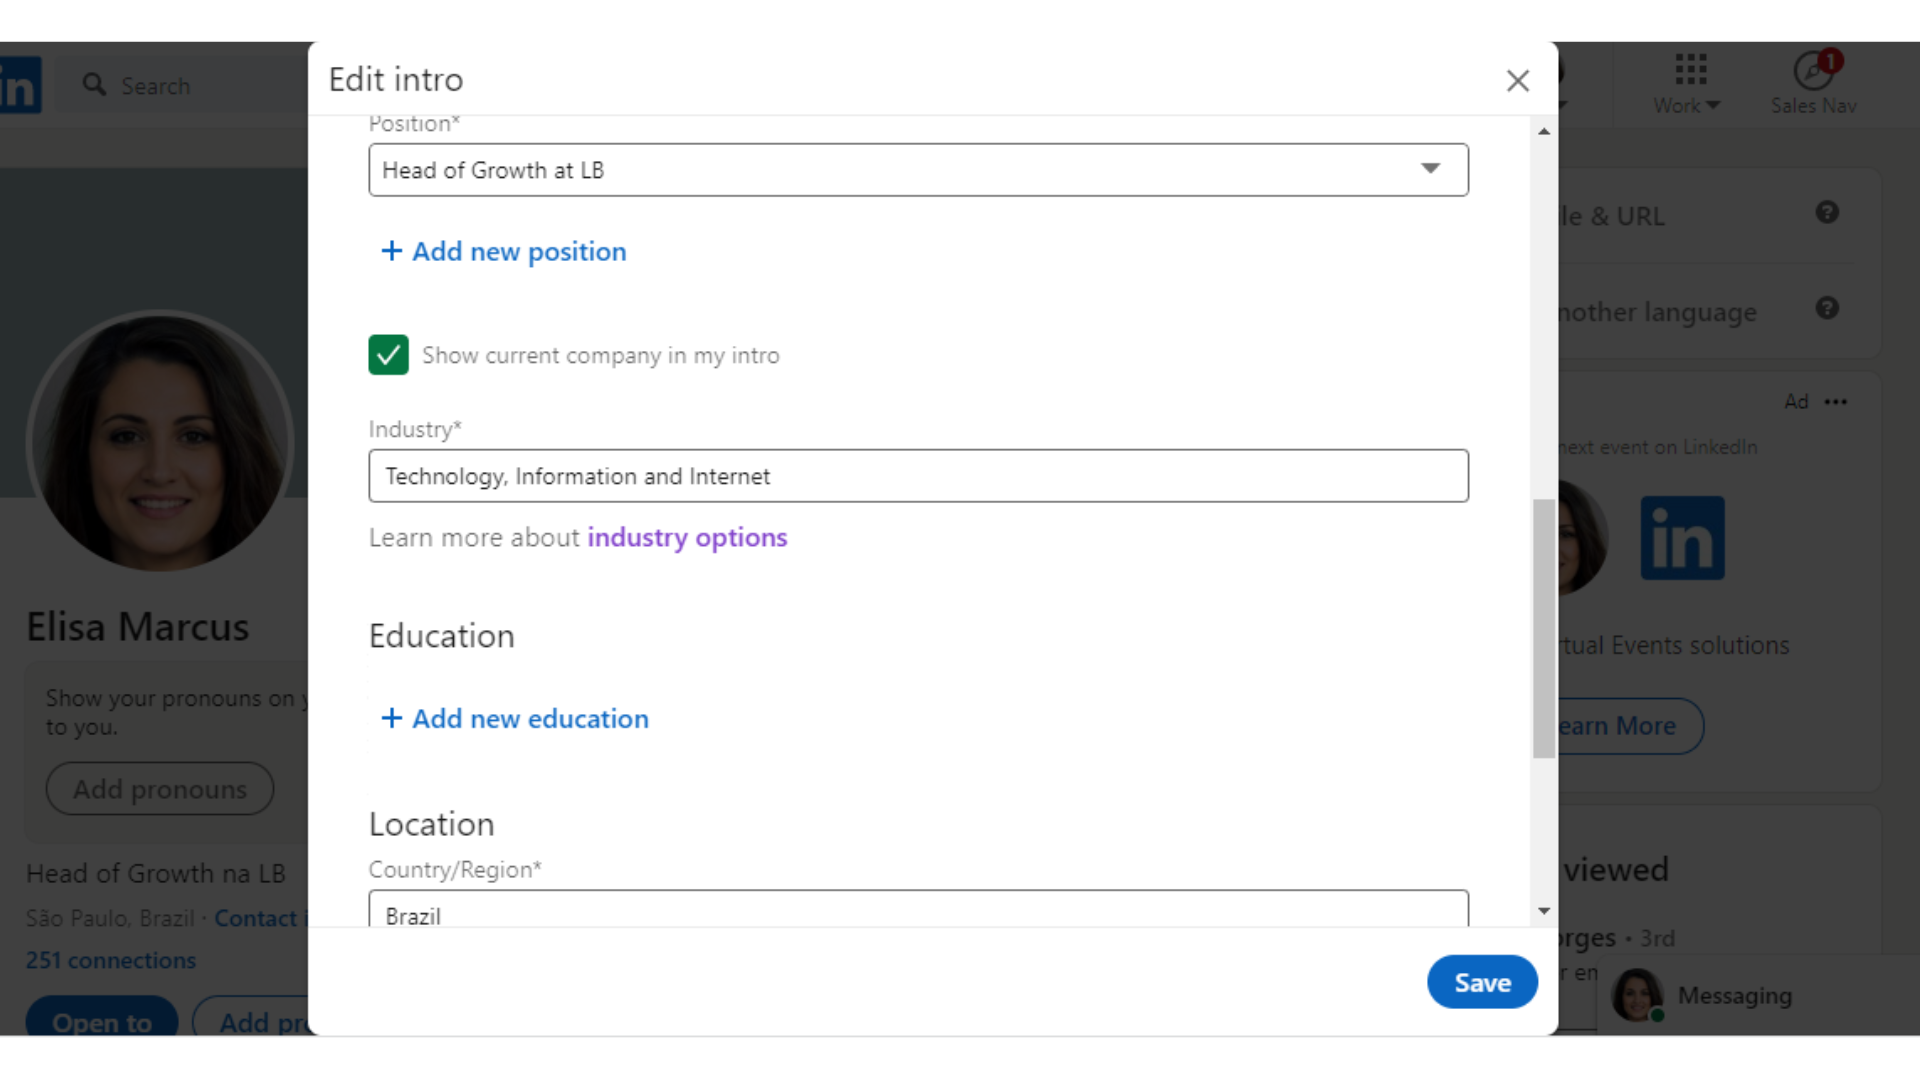
Task: Click Add new education link
Action: coord(515,719)
